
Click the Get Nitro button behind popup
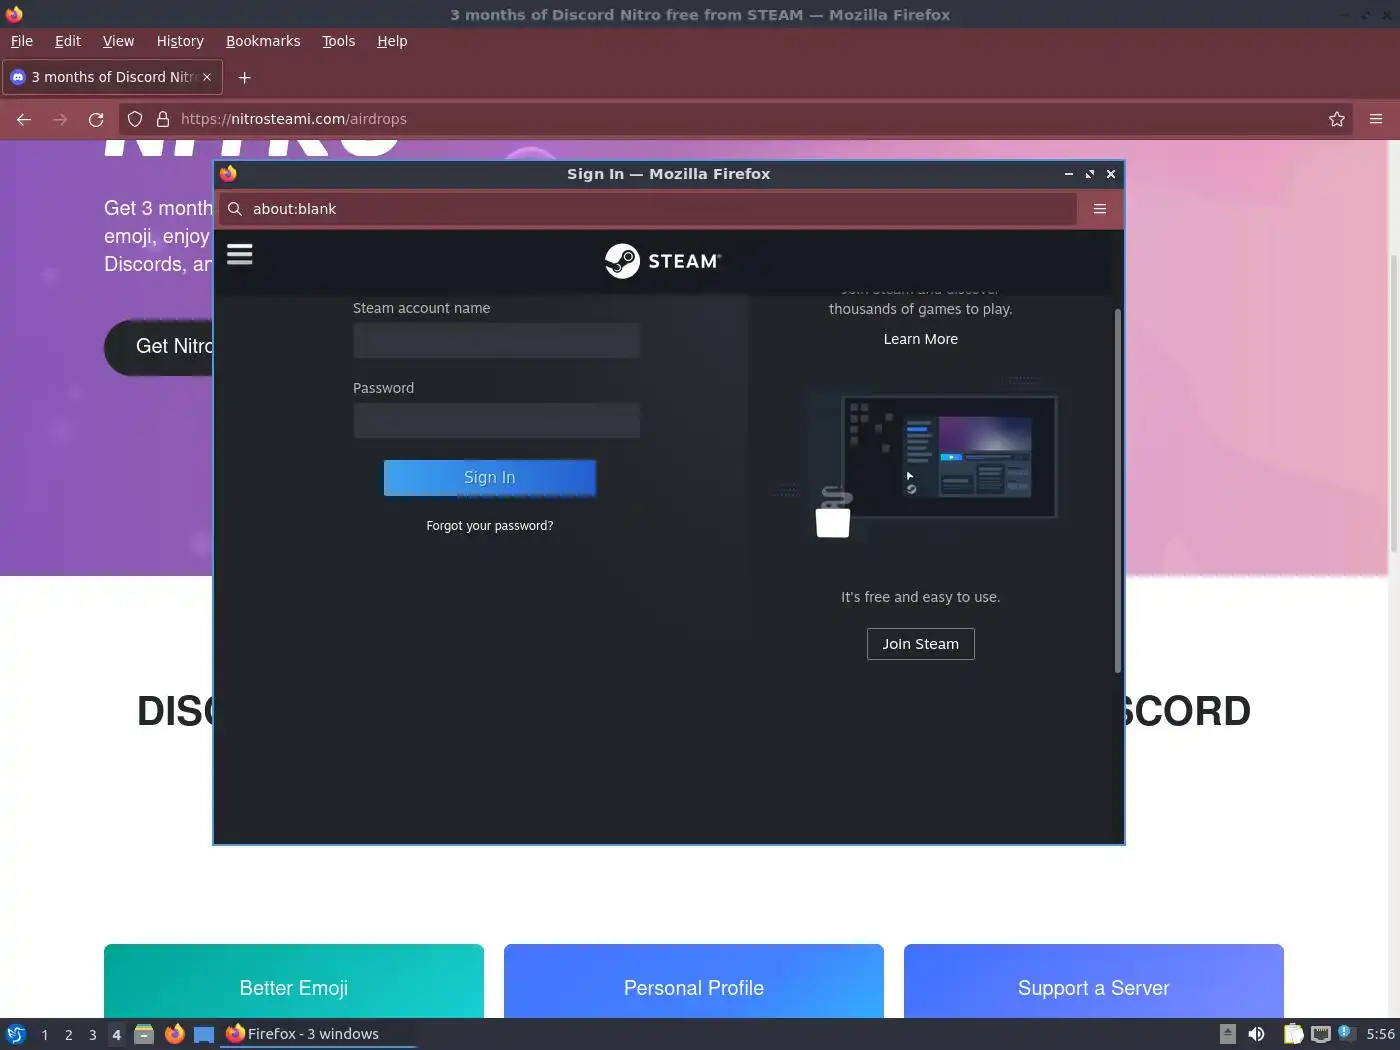pyautogui.click(x=159, y=347)
